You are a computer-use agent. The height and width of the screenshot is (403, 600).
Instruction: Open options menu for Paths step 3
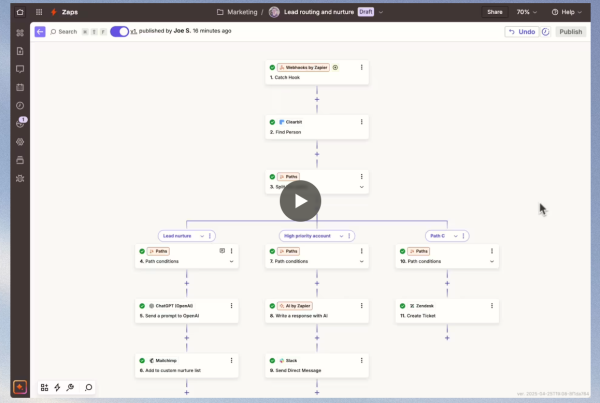[362, 176]
